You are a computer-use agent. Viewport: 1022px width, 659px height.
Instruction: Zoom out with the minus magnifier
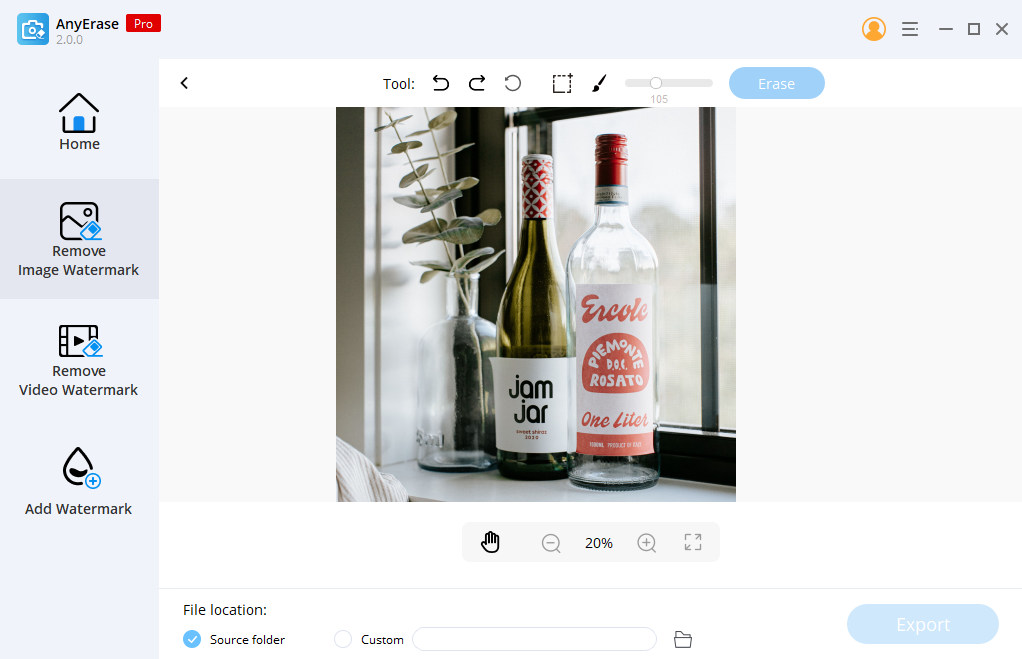[551, 543]
